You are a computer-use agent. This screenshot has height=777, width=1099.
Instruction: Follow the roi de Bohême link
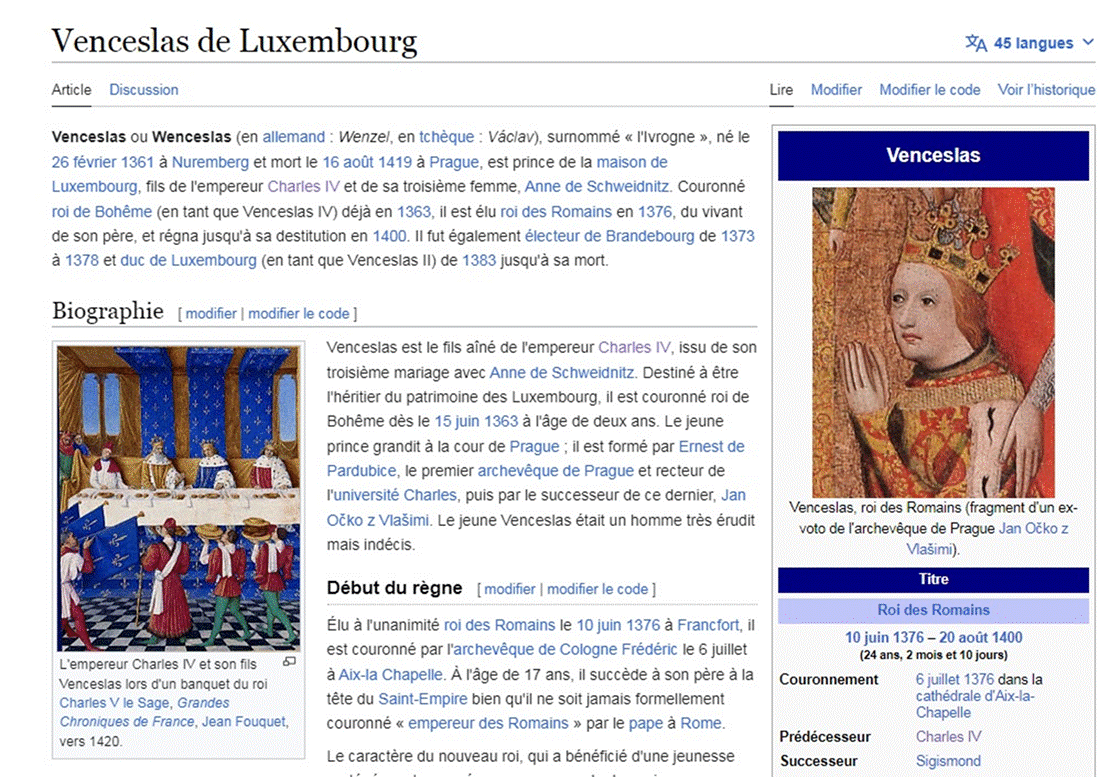click(x=102, y=212)
